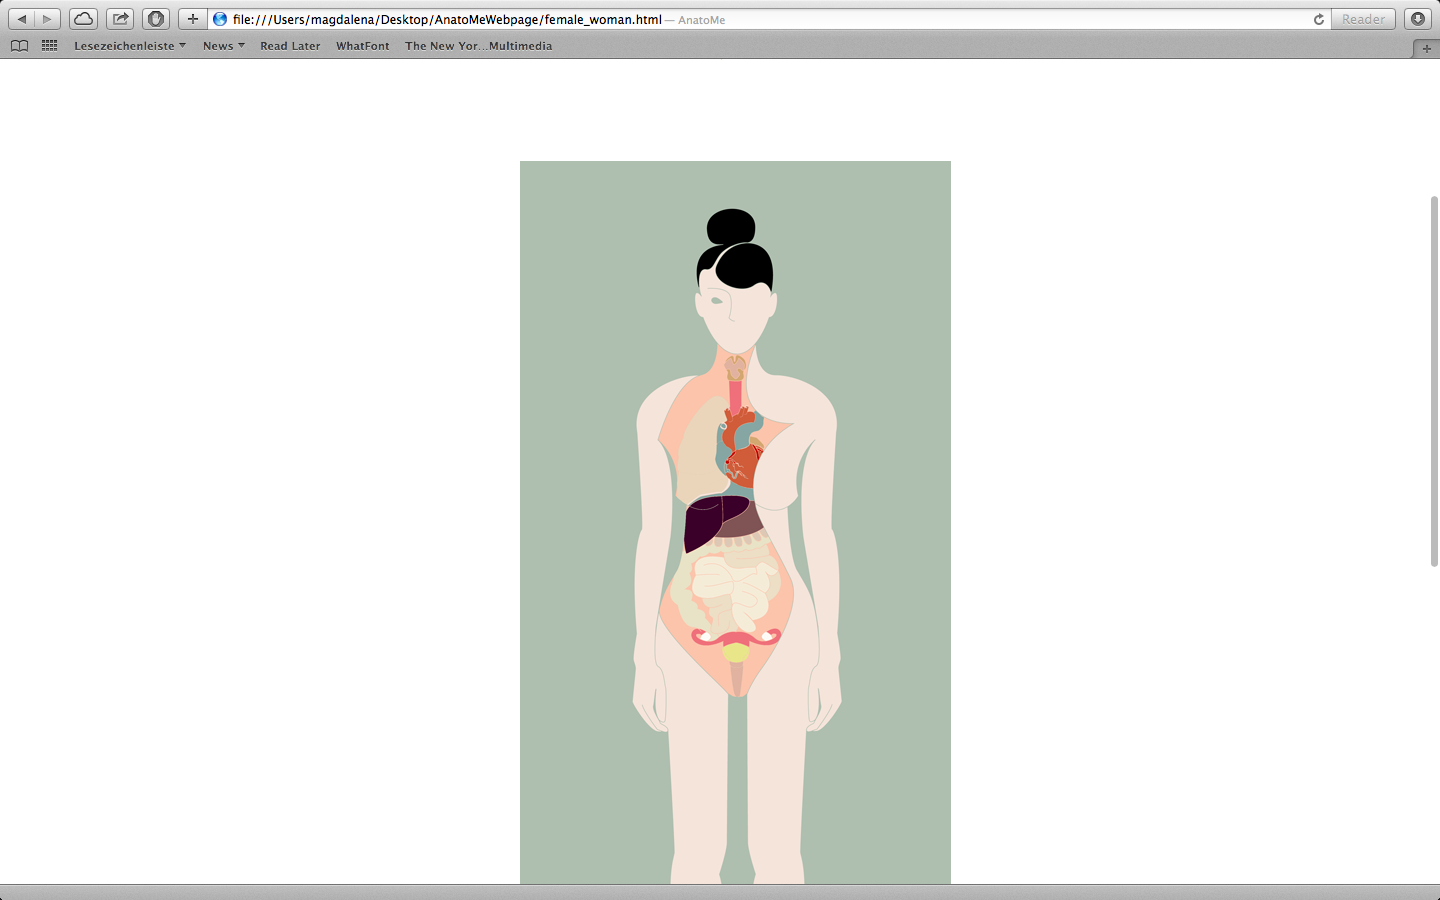This screenshot has height=900, width=1440.
Task: Open the Downloads arrow icon
Action: 1417,19
